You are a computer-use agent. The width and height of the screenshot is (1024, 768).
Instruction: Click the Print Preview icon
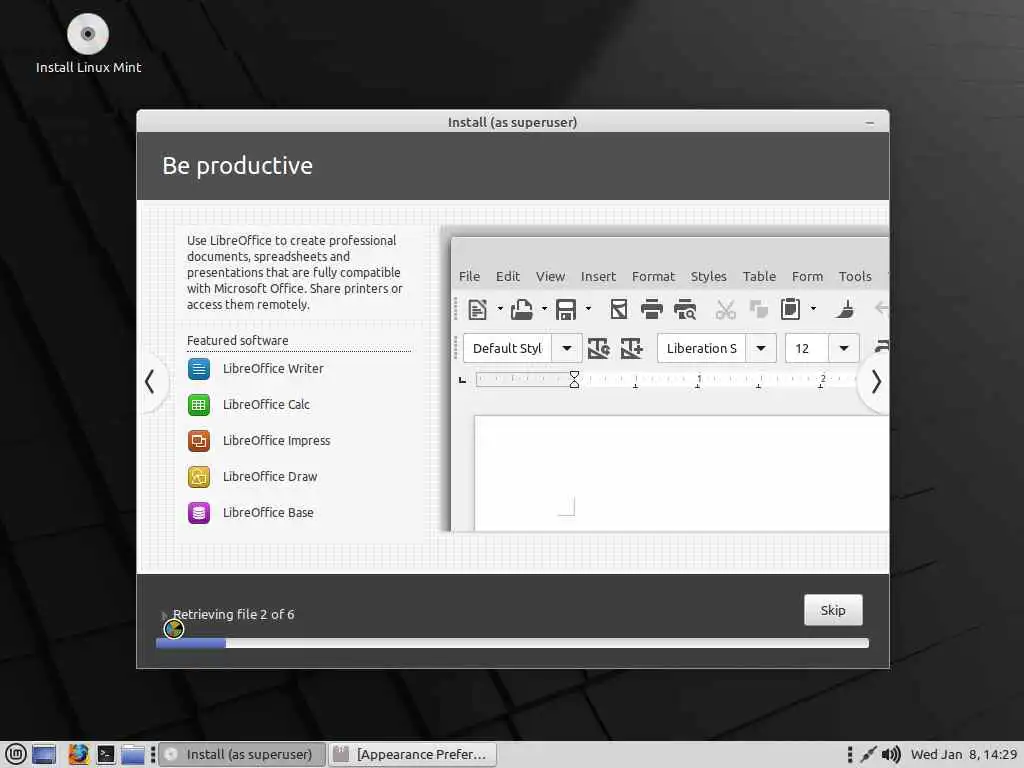[x=685, y=309]
